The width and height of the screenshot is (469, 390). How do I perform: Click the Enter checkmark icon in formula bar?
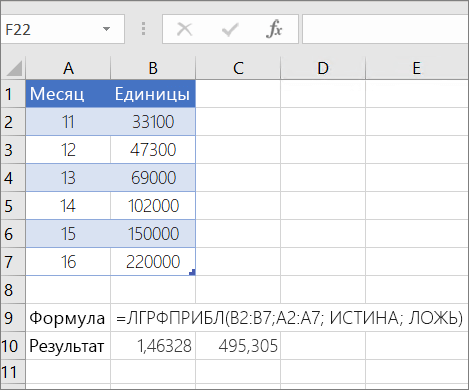tap(230, 29)
